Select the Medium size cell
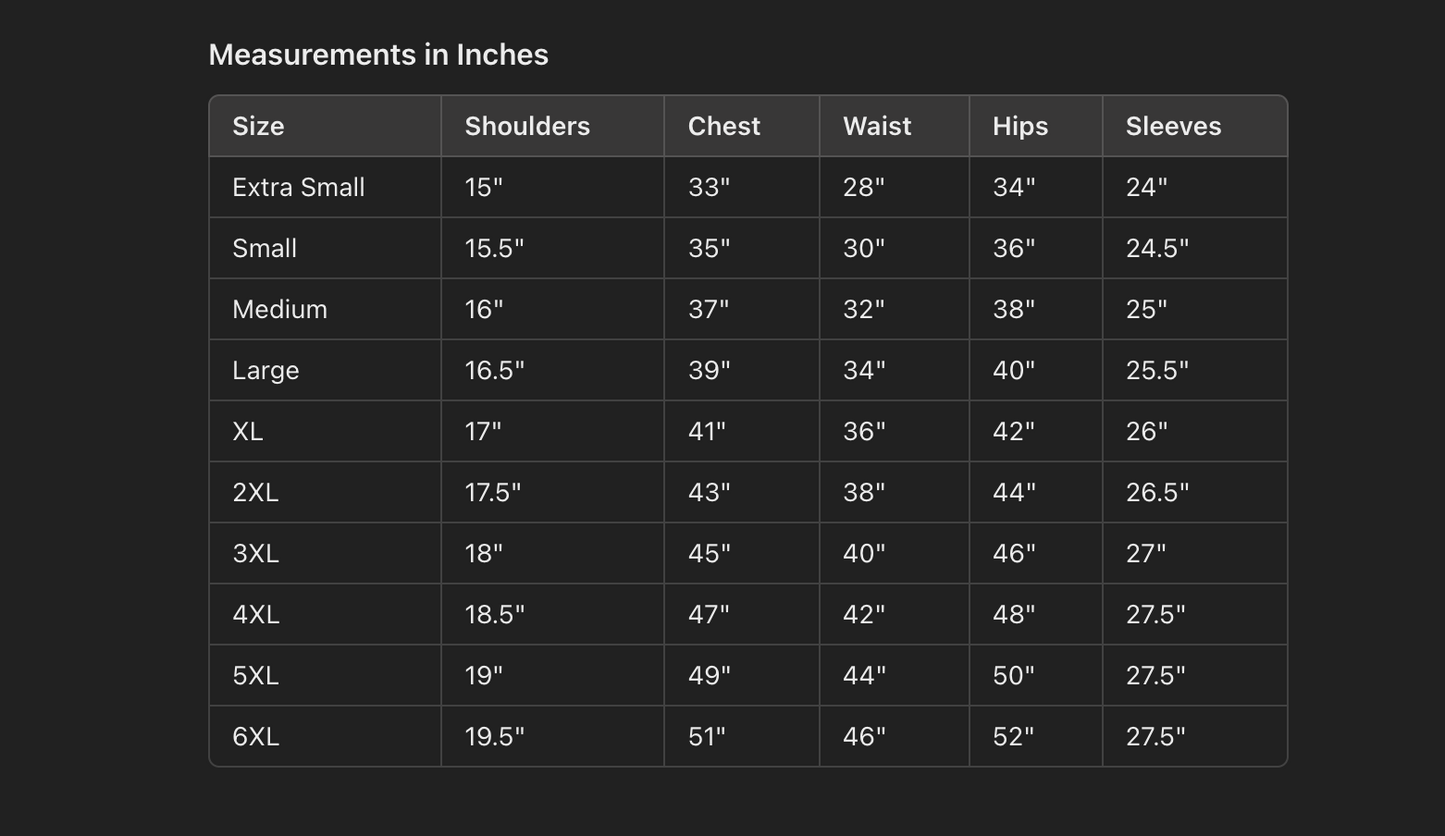This screenshot has width=1445, height=836. coord(279,309)
